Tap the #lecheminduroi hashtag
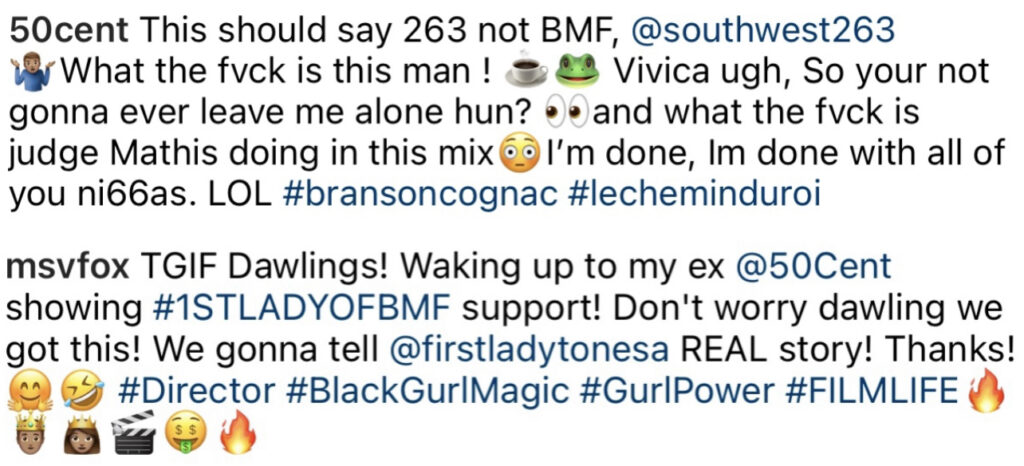This screenshot has height=466, width=1024. 694,194
